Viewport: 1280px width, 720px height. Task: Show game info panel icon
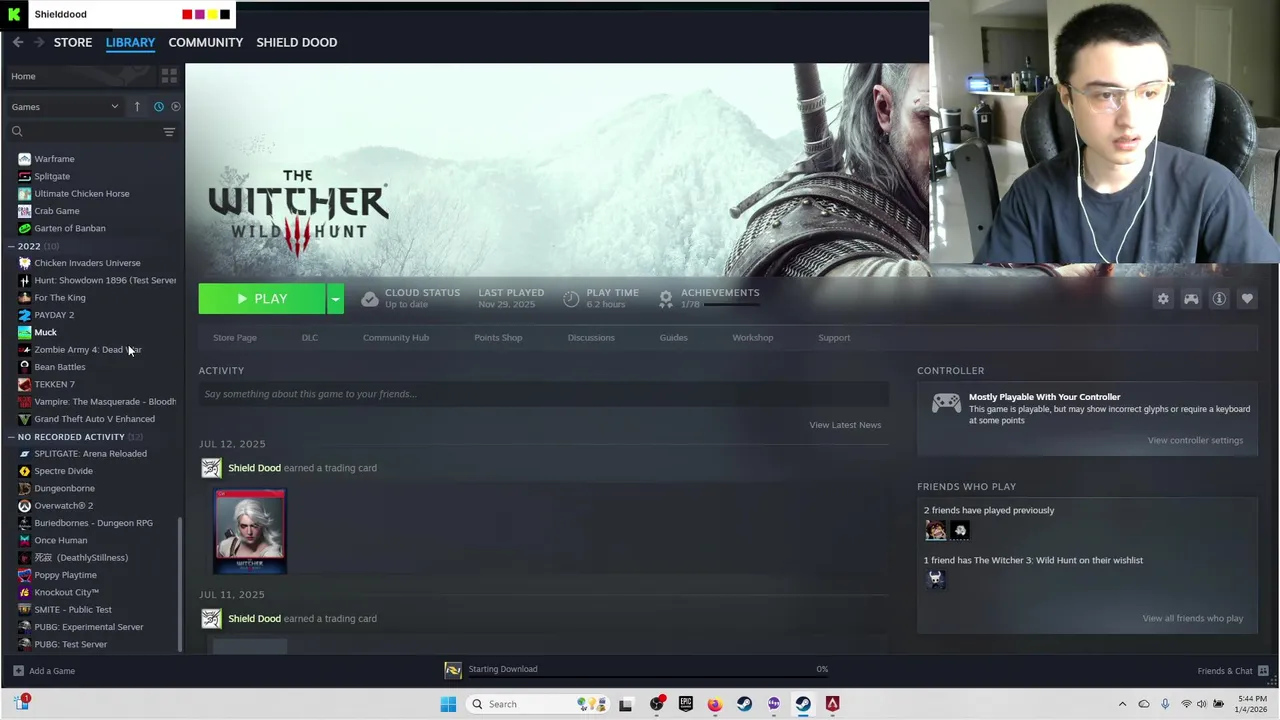(x=1219, y=299)
